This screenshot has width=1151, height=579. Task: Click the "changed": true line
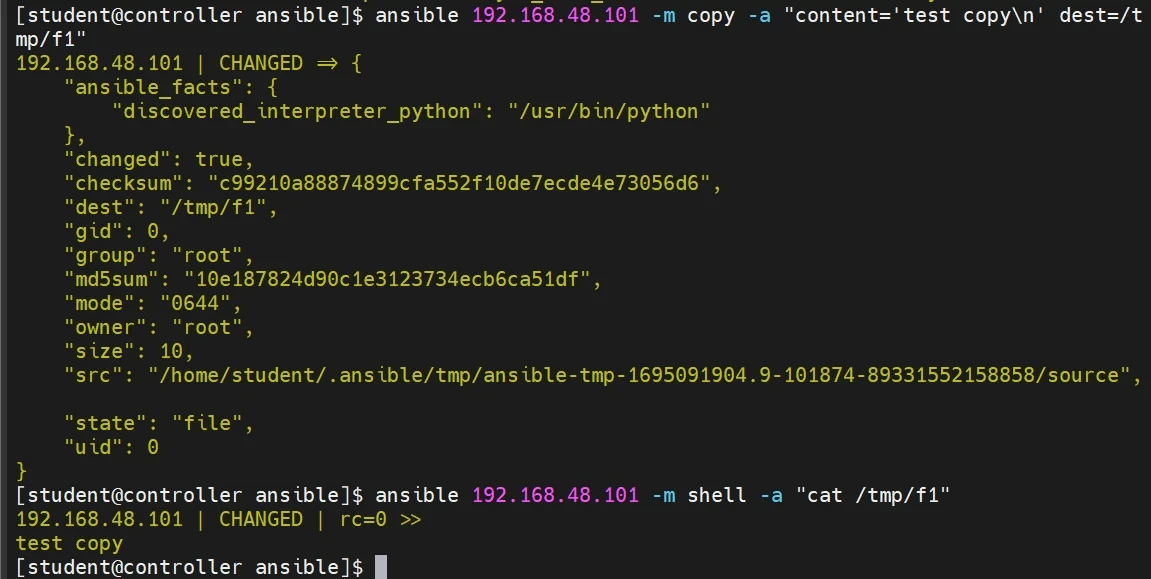[159, 159]
